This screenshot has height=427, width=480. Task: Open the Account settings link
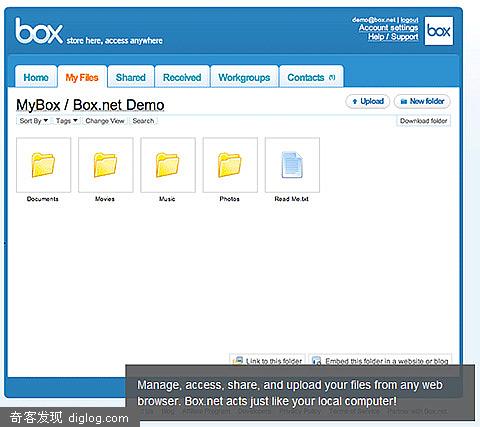point(388,28)
